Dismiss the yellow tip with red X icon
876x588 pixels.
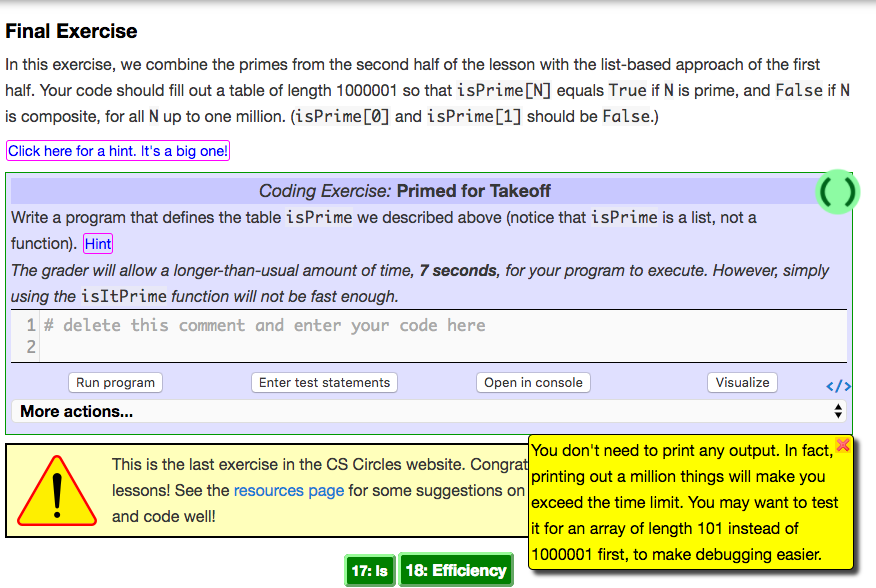(843, 446)
